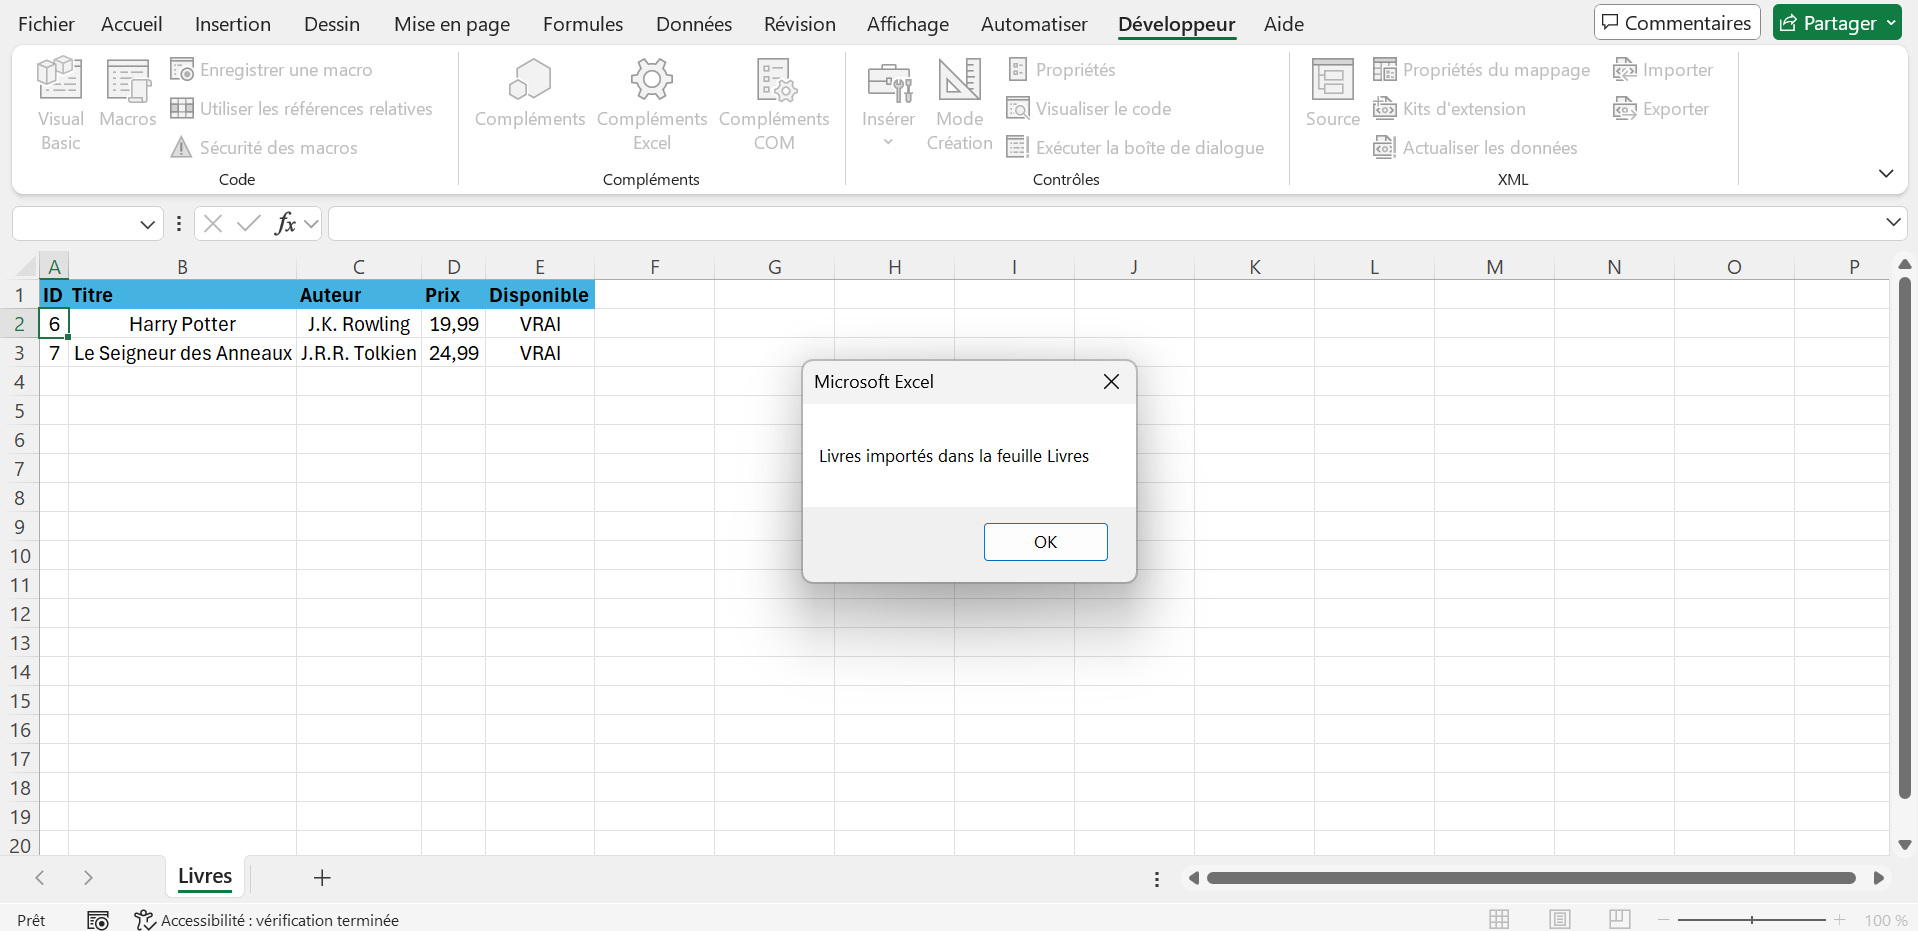The image size is (1918, 931).
Task: Open the Fichier tab
Action: 46,24
